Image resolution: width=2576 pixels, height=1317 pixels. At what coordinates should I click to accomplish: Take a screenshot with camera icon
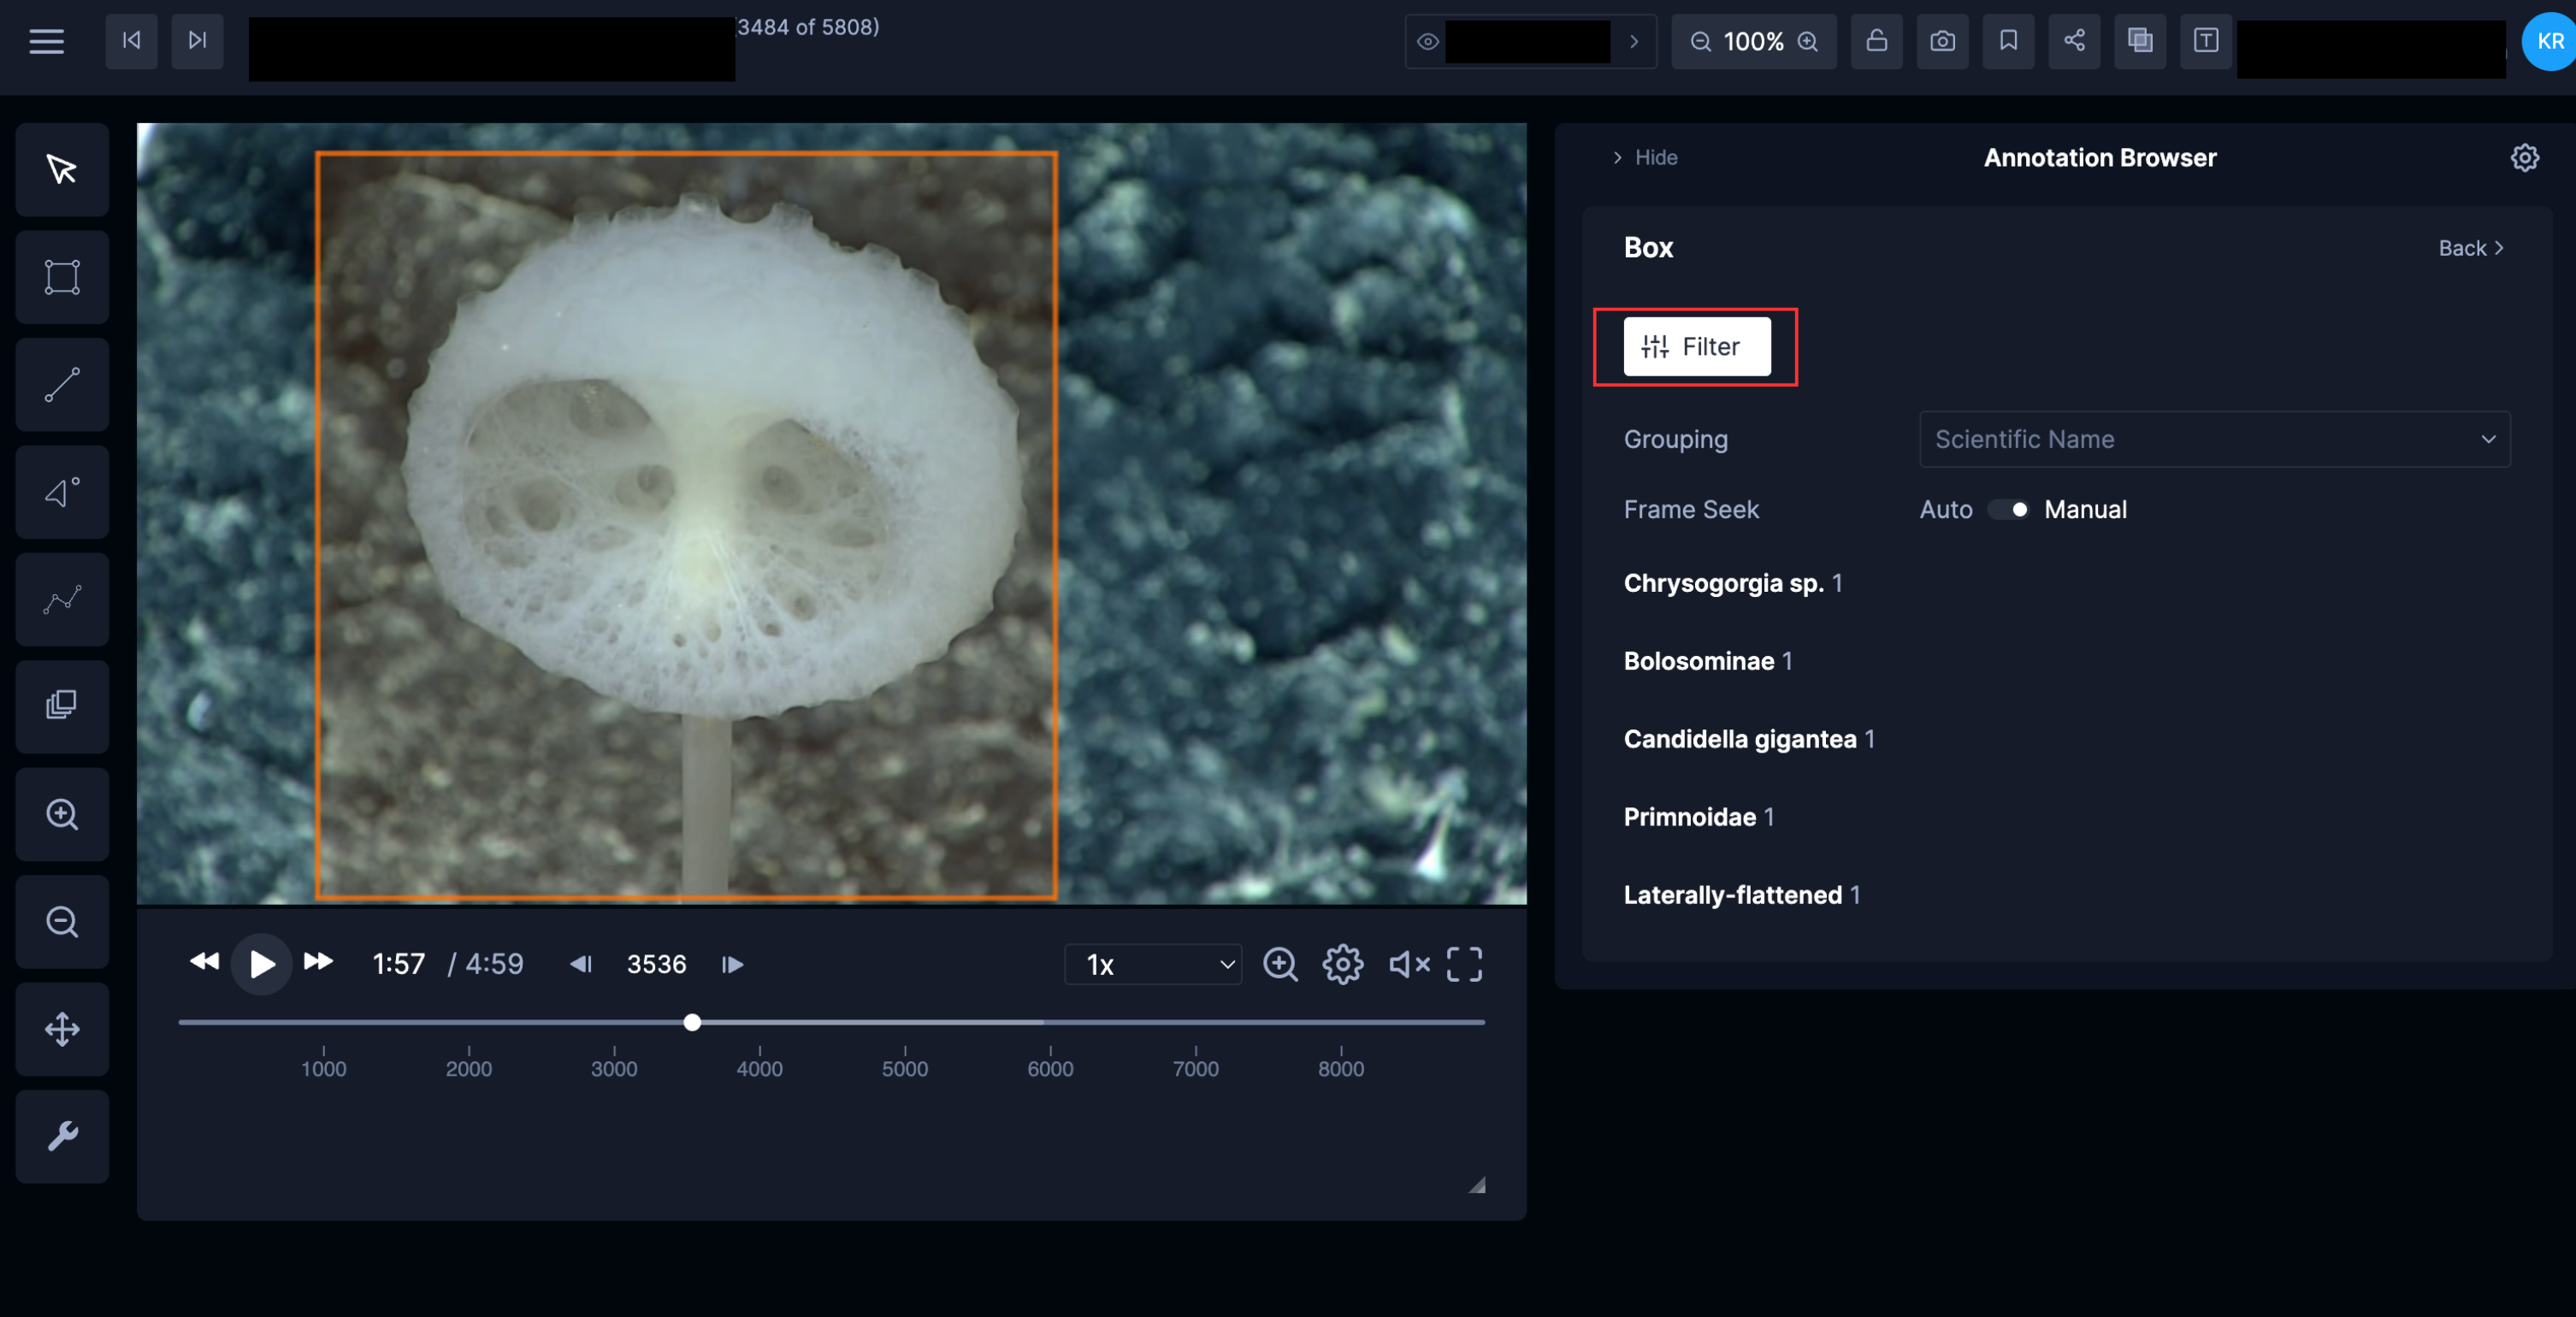pos(1942,41)
